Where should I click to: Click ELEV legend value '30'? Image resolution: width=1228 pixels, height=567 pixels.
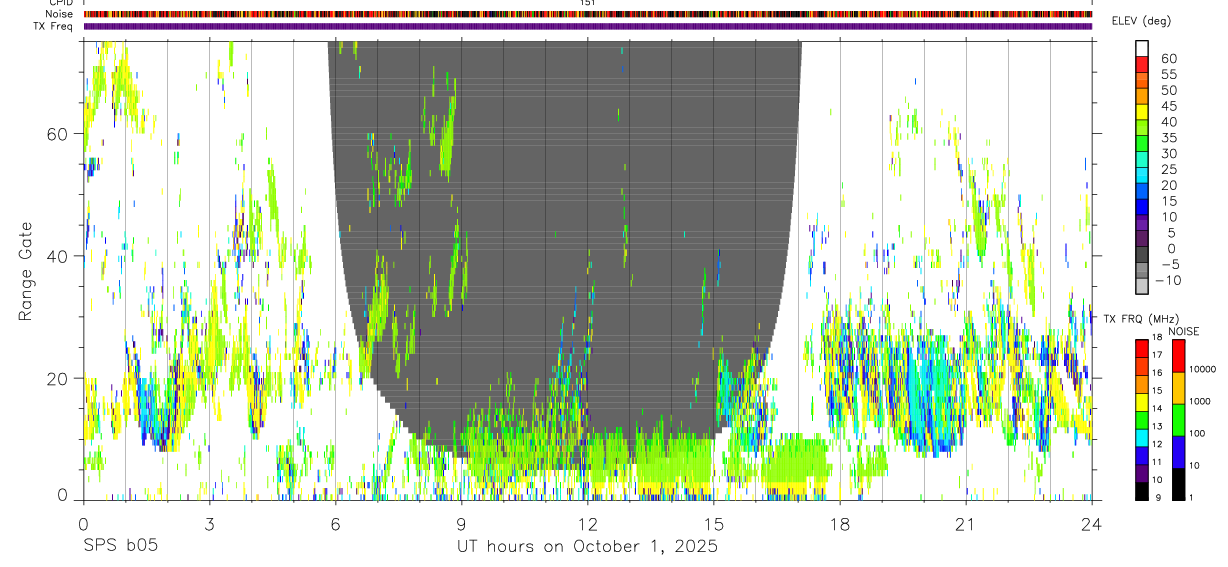click(x=1169, y=154)
